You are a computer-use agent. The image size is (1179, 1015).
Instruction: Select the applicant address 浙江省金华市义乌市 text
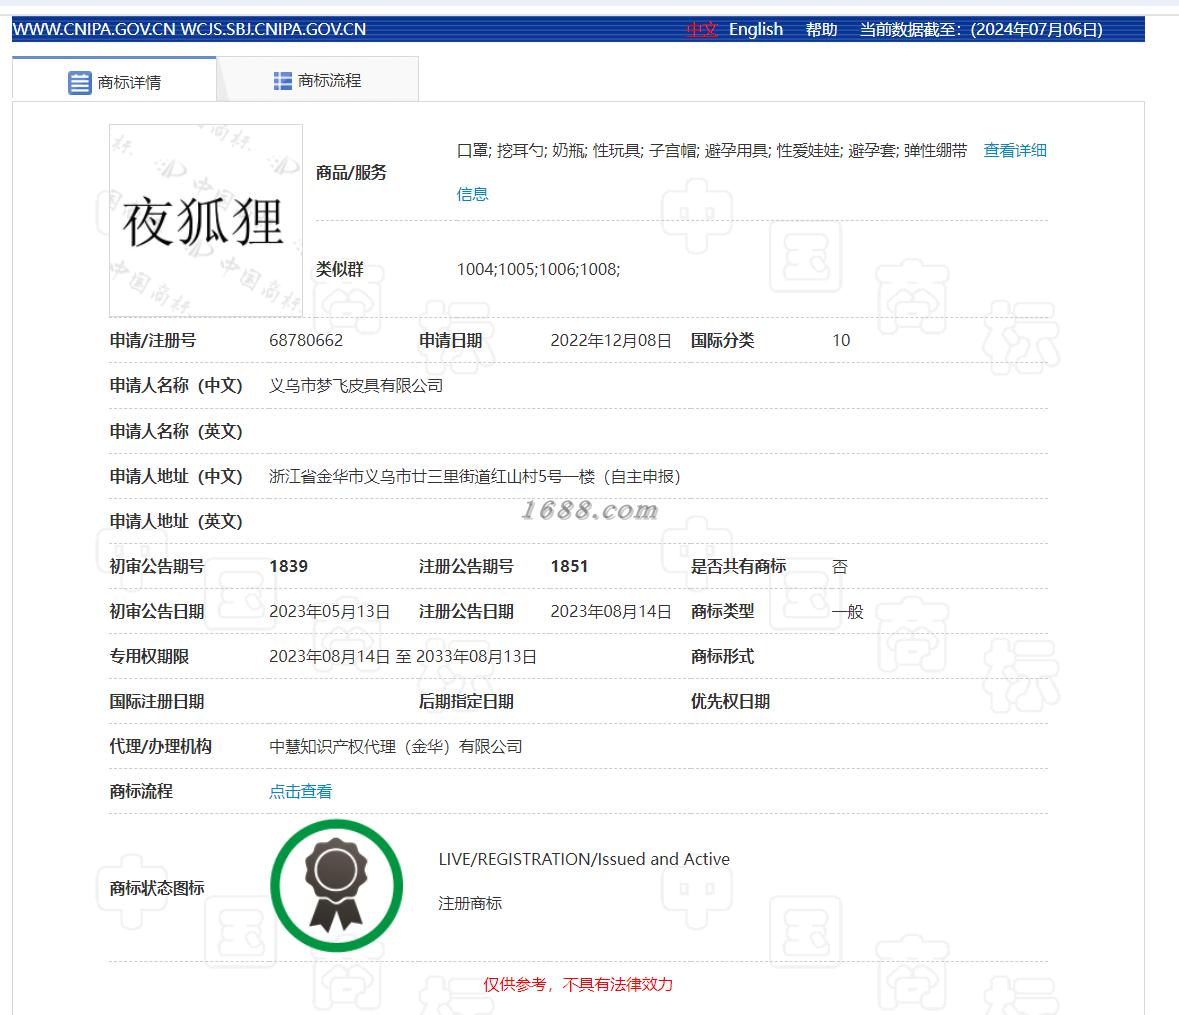(474, 476)
